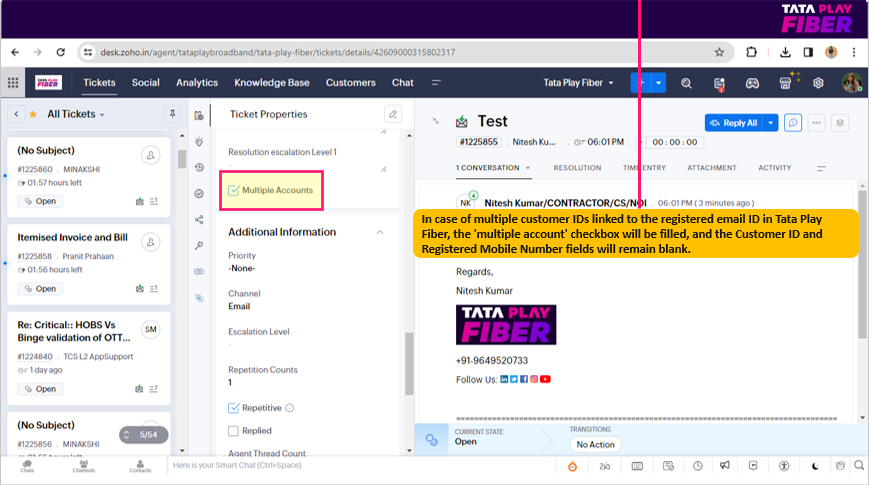Click the search icon in top bar
869x485 pixels.
coord(686,83)
